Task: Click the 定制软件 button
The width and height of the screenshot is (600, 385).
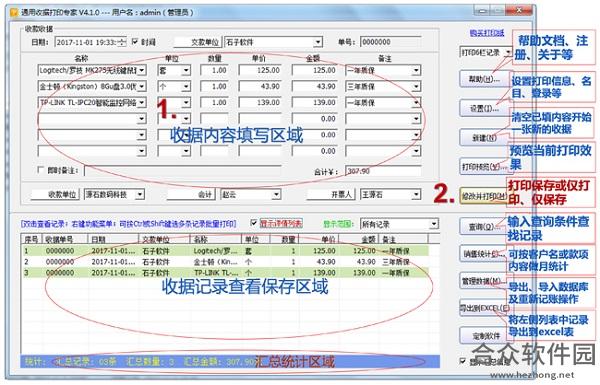Action: click(484, 336)
